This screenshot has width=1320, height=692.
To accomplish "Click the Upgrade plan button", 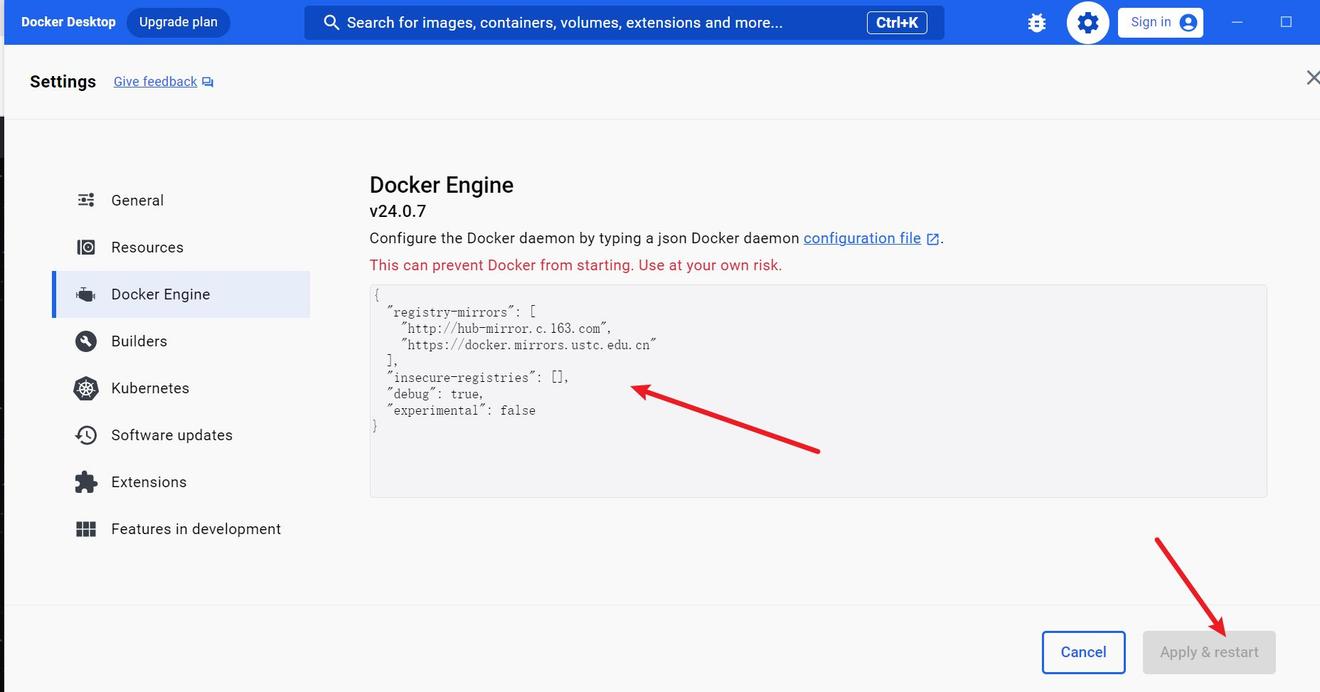I will pyautogui.click(x=178, y=22).
